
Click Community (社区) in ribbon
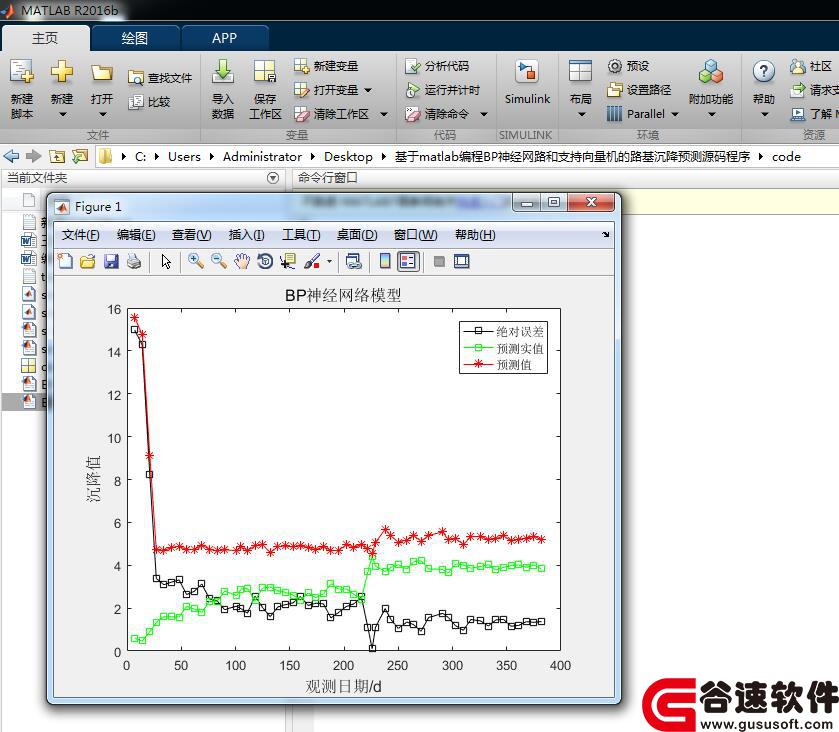[x=810, y=66]
